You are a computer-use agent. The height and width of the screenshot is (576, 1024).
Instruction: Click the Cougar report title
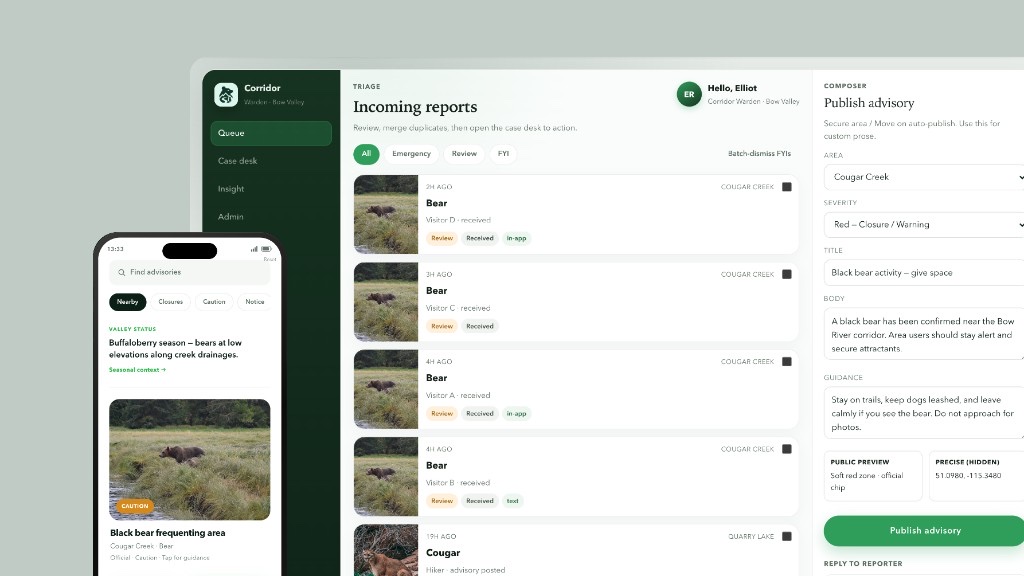pos(443,553)
